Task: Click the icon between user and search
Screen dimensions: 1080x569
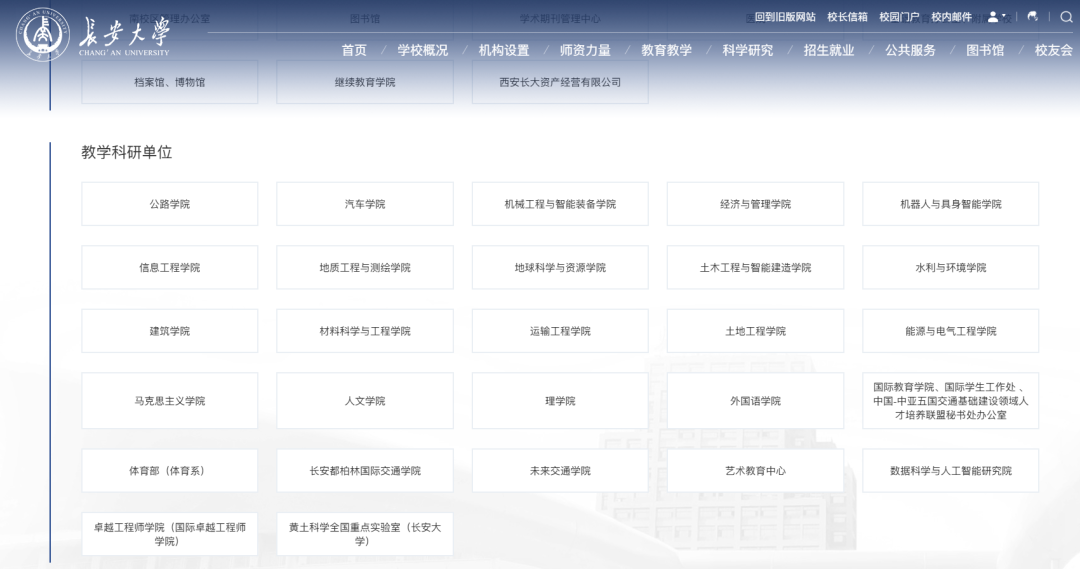Action: pyautogui.click(x=1032, y=17)
